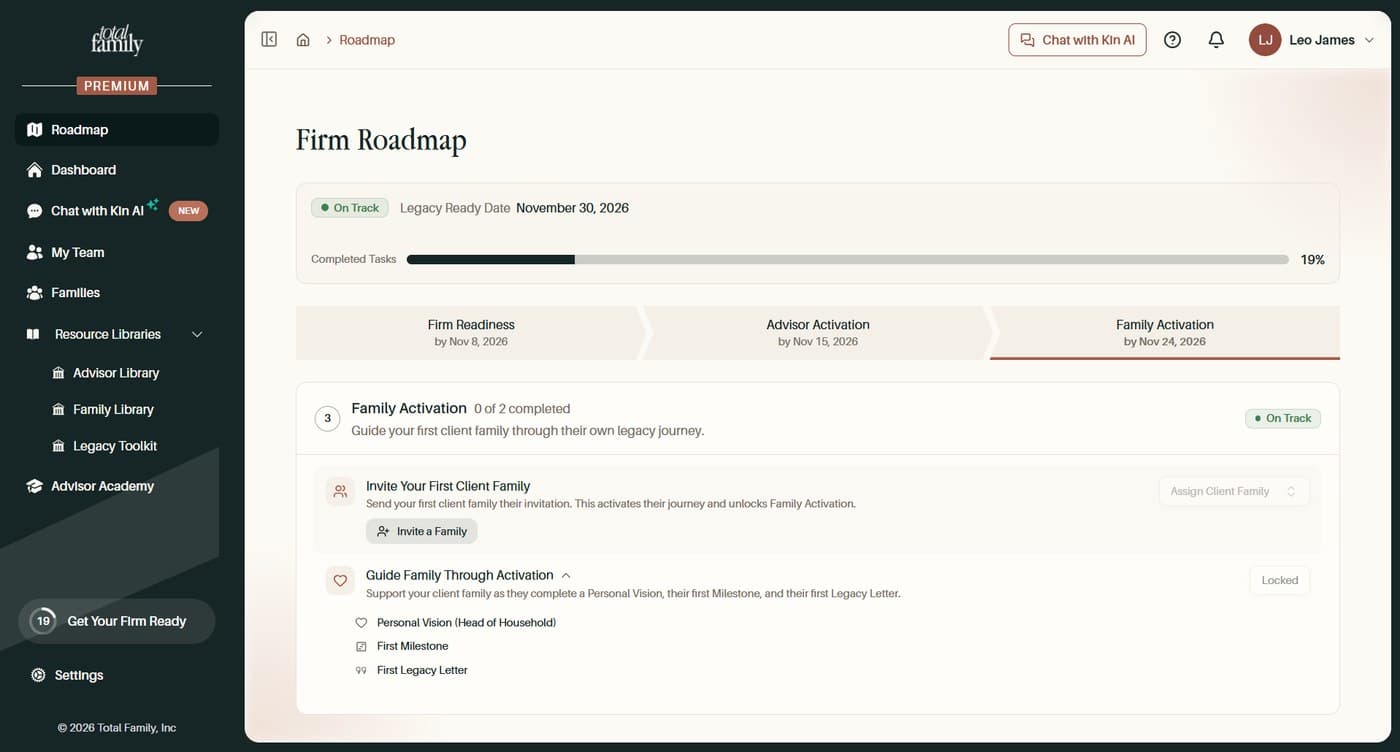Click the Firm Roadmap heading
The image size is (1400, 752).
tap(381, 140)
